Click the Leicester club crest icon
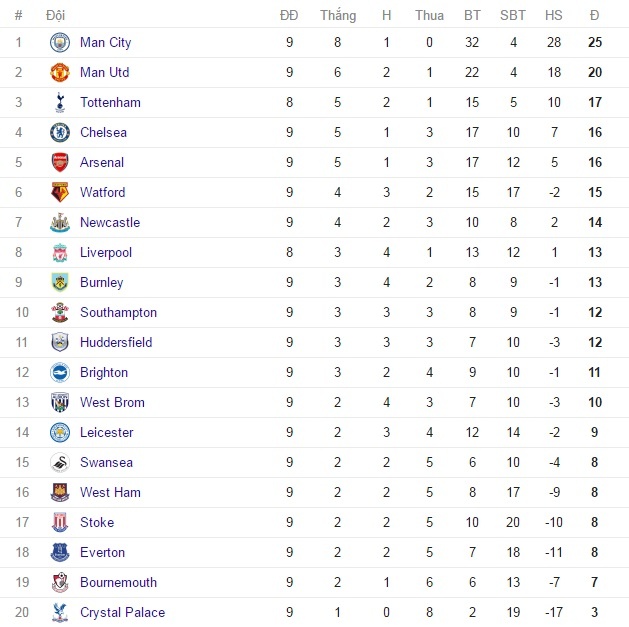Screen dimensions: 629x627 pos(59,433)
